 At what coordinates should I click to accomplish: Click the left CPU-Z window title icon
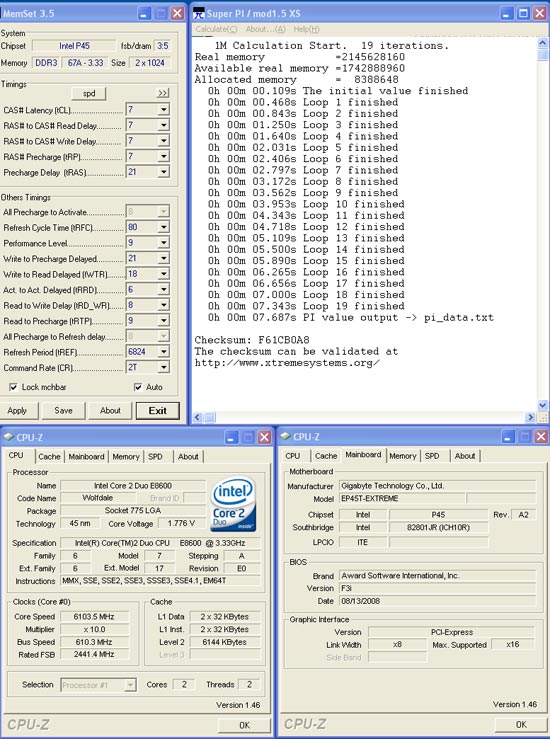click(8, 437)
